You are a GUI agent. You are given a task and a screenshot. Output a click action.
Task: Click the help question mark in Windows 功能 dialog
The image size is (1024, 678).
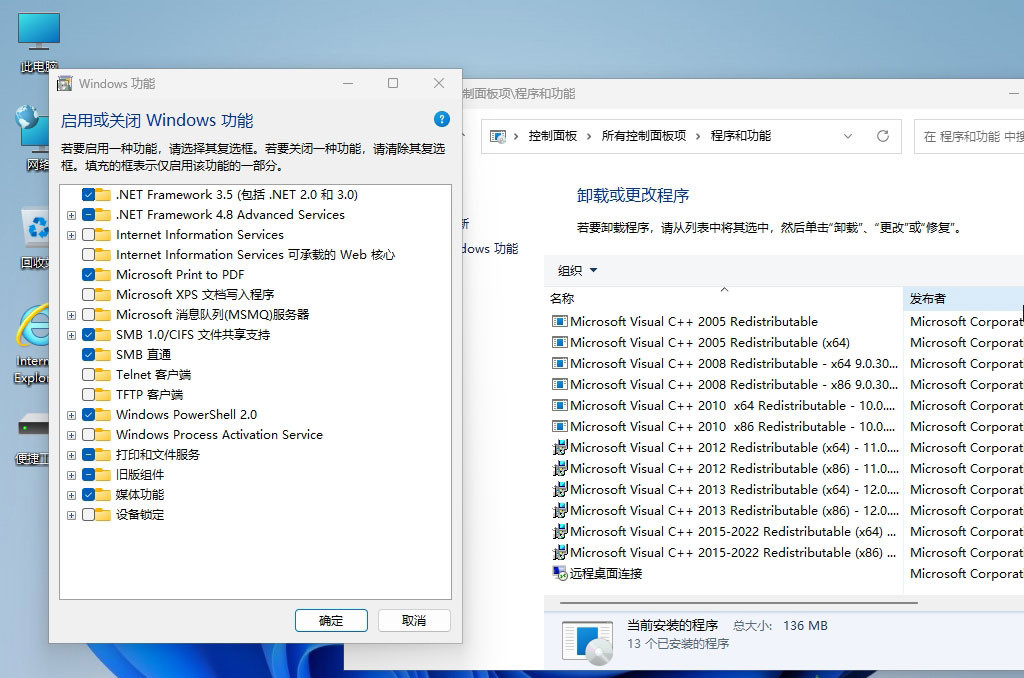441,118
